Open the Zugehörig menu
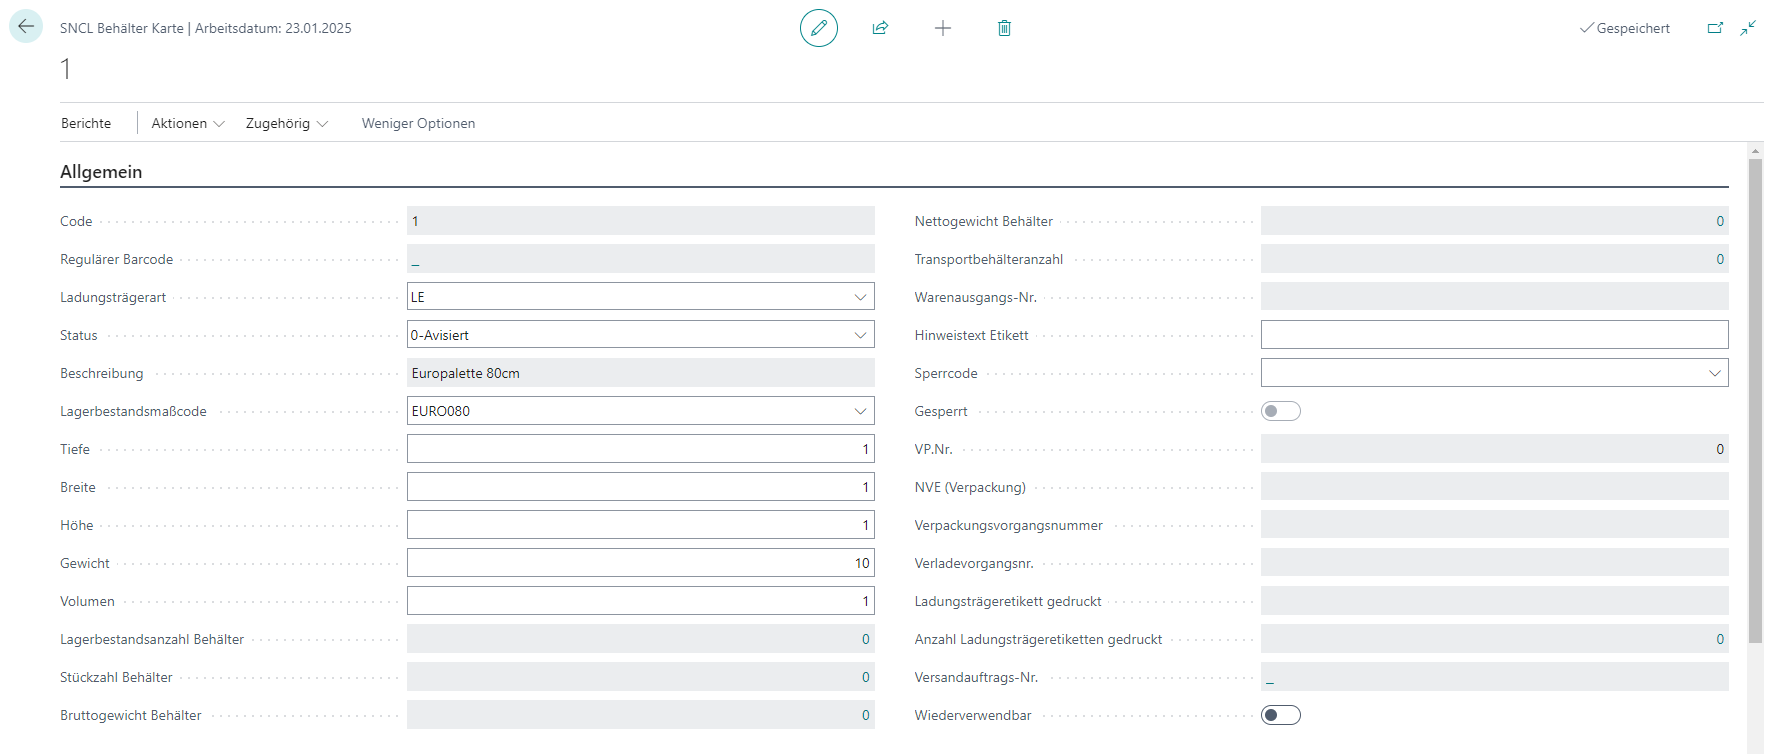1780x754 pixels. tap(286, 123)
